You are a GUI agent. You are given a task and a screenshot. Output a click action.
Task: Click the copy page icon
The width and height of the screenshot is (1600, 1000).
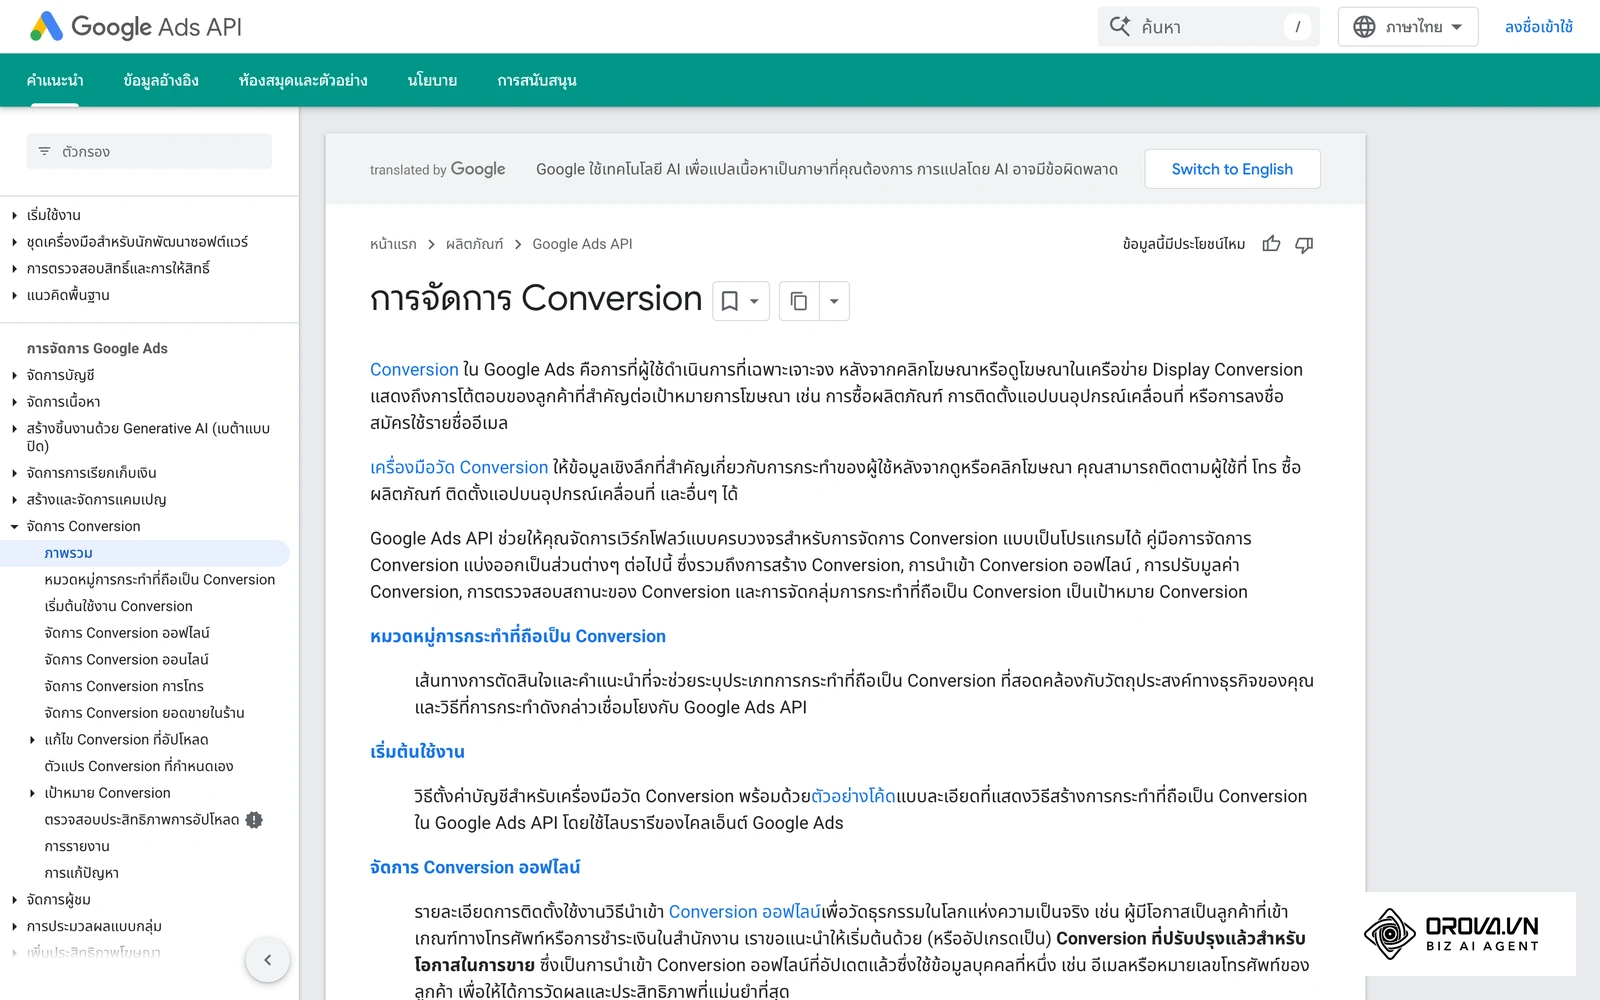tap(798, 301)
